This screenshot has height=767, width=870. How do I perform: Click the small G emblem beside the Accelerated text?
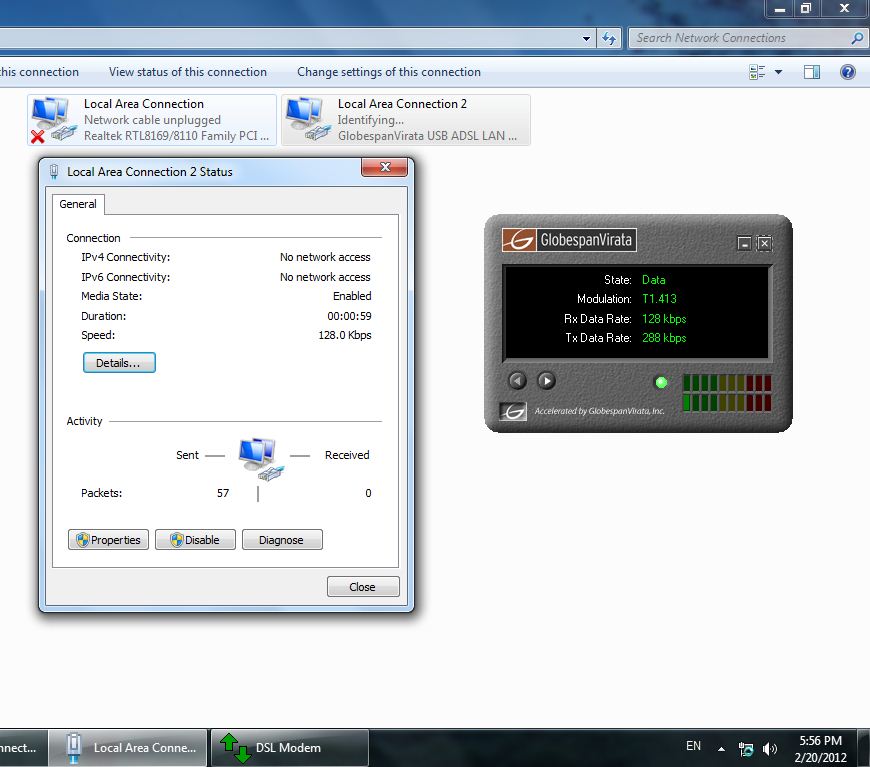pyautogui.click(x=513, y=411)
